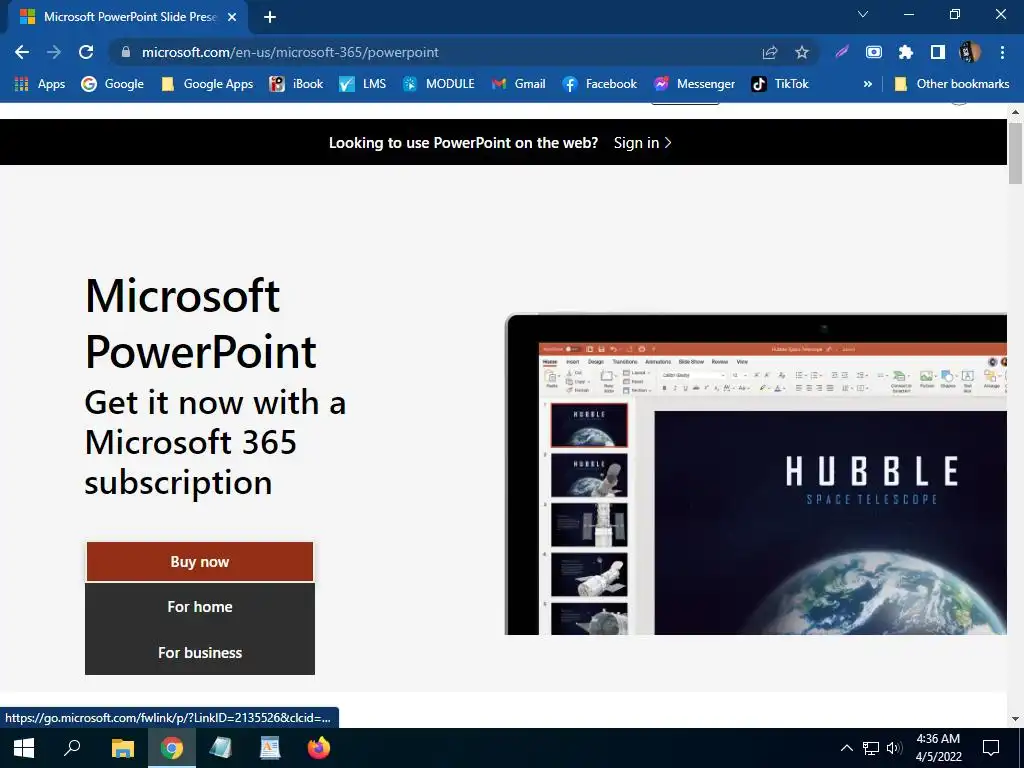
Task: Open the notification center icon
Action: [991, 748]
